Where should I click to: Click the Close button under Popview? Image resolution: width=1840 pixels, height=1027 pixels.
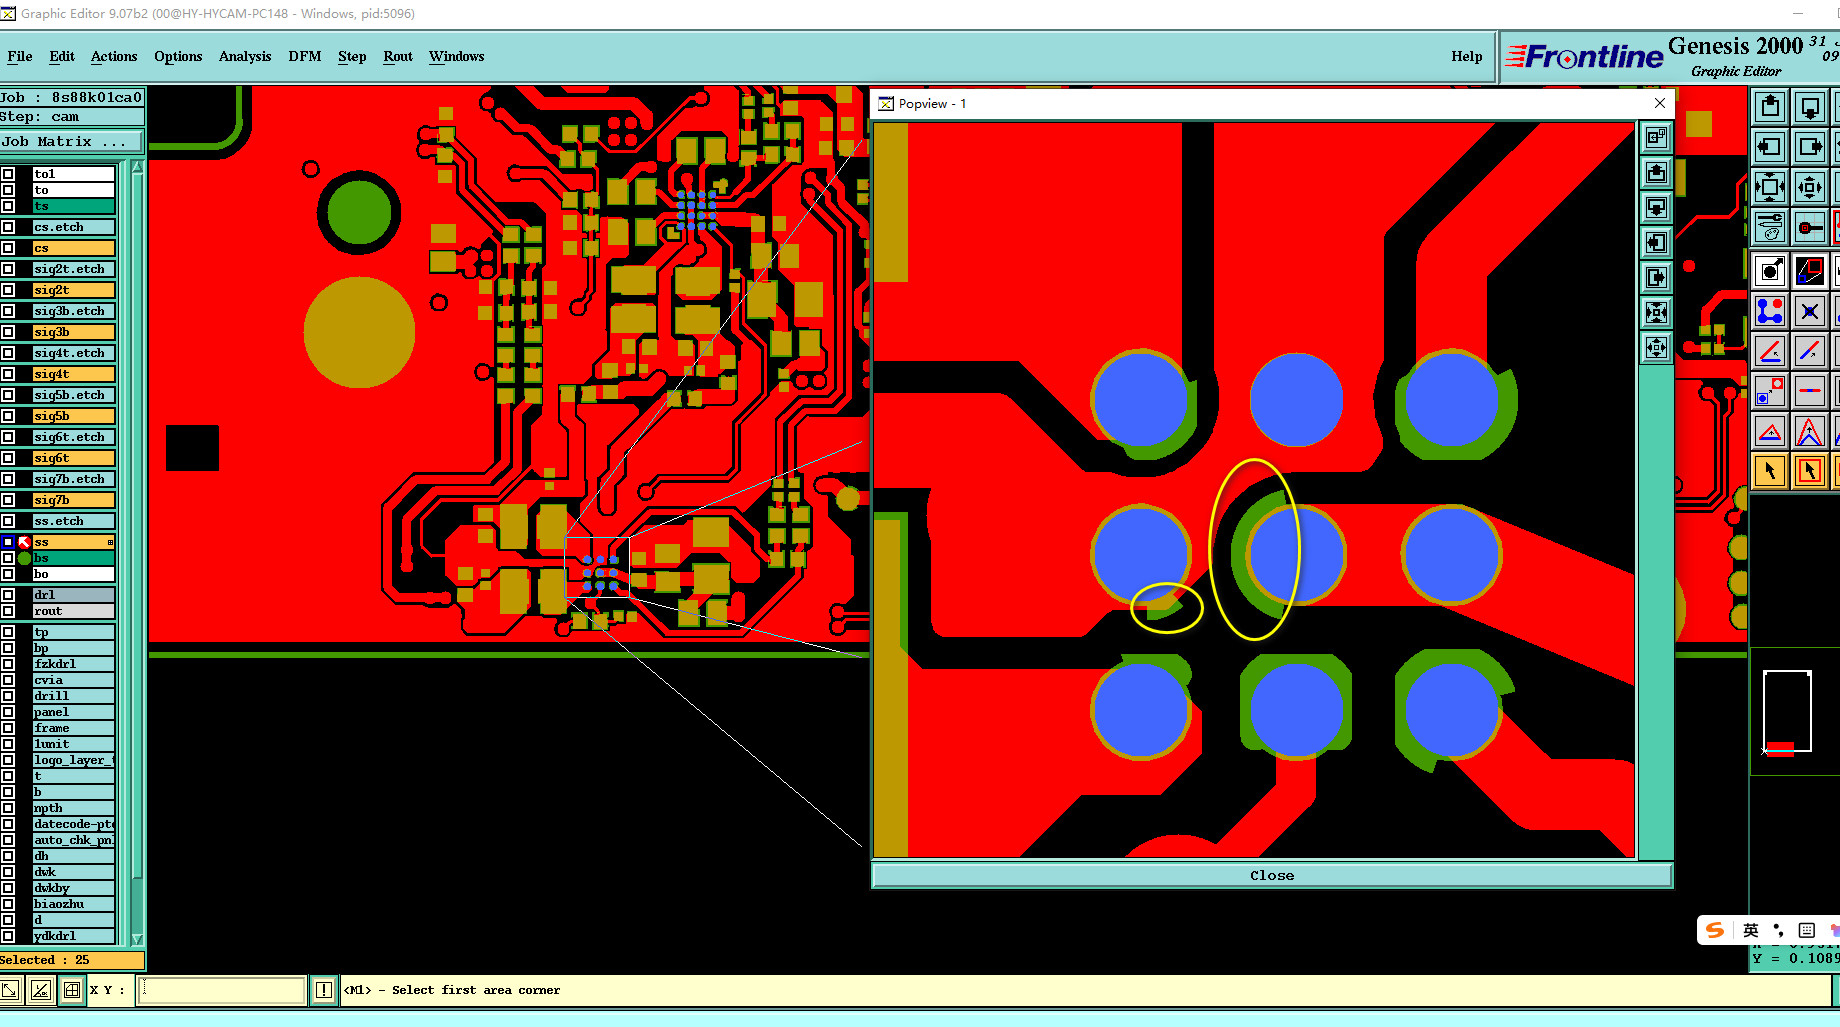(1272, 876)
